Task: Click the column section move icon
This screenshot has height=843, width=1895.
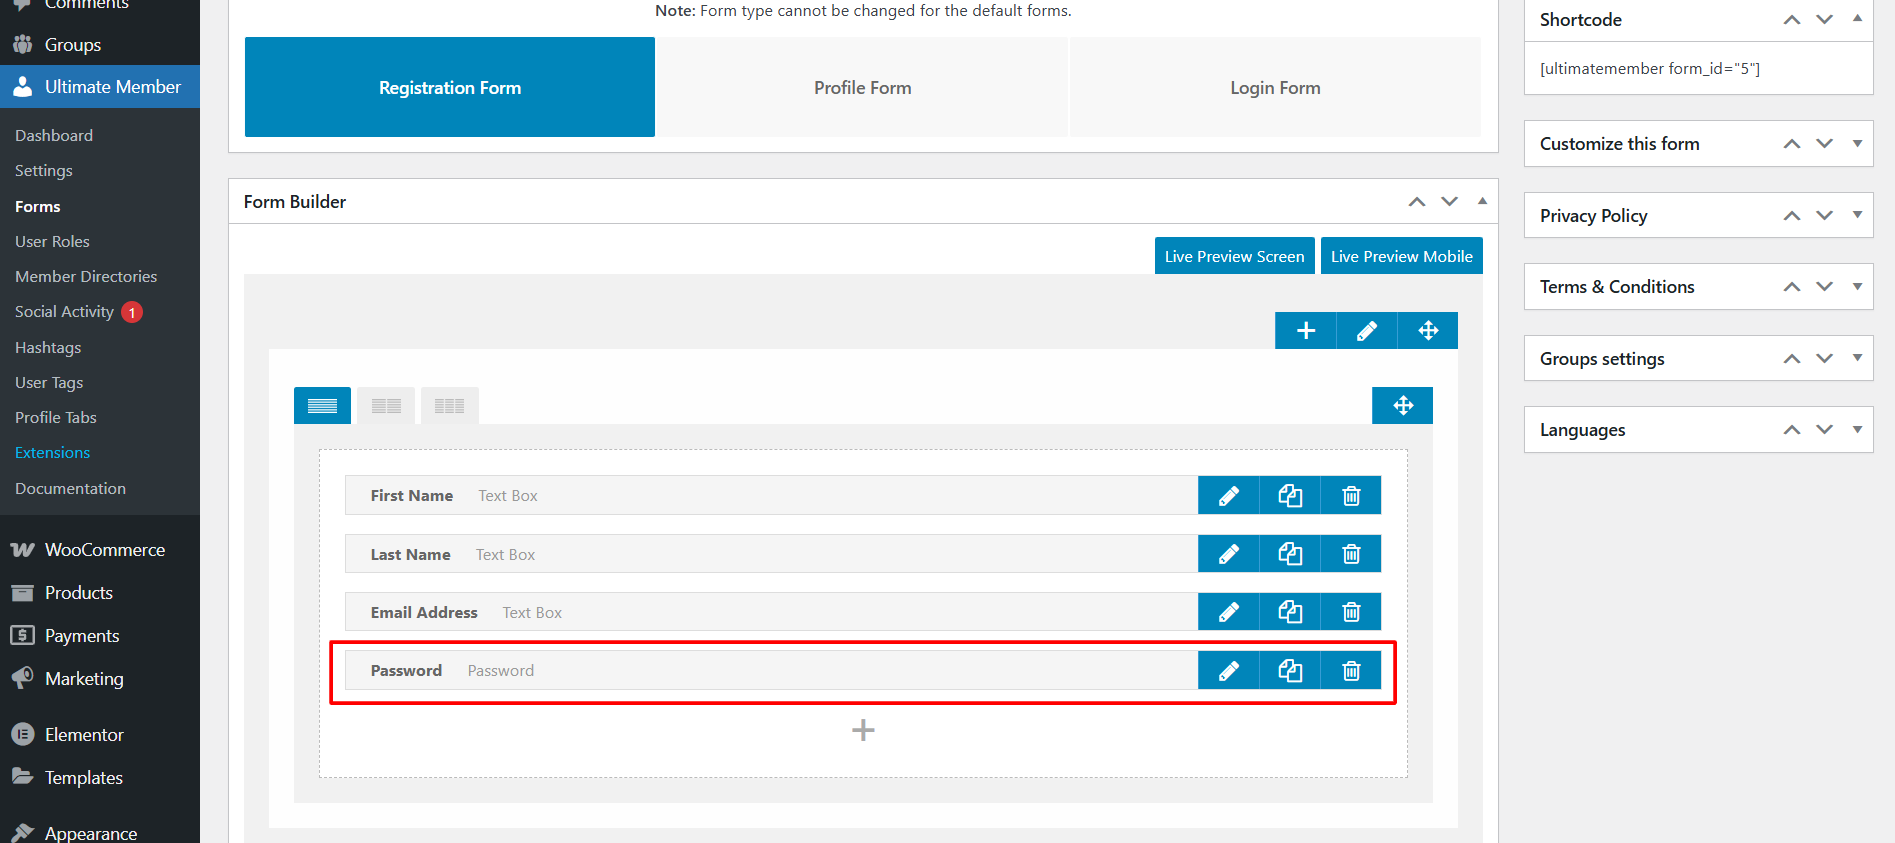Action: [1402, 405]
